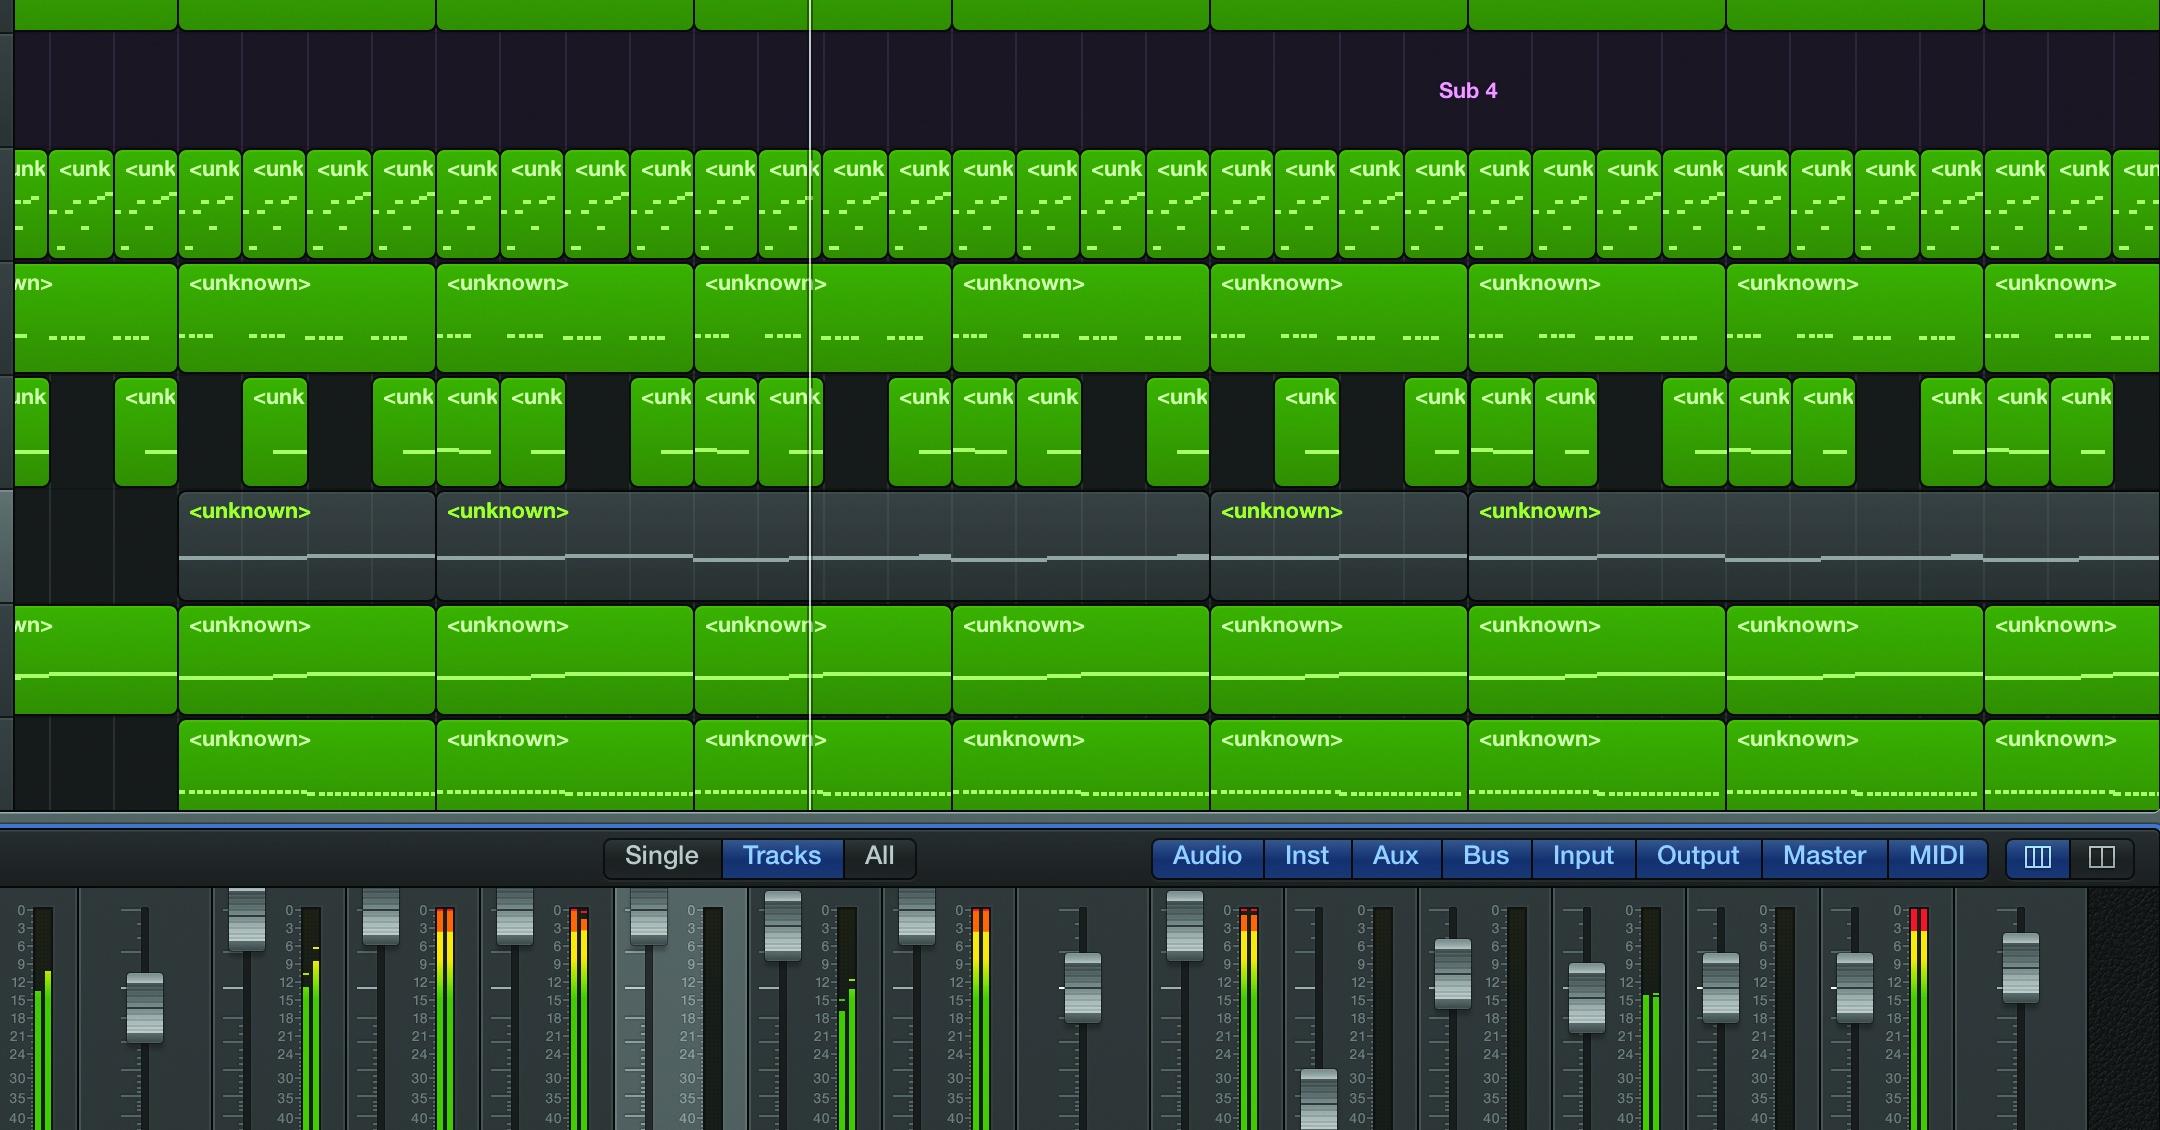Toggle the Master channel strip filter
The width and height of the screenshot is (2160, 1130).
pyautogui.click(x=1824, y=856)
